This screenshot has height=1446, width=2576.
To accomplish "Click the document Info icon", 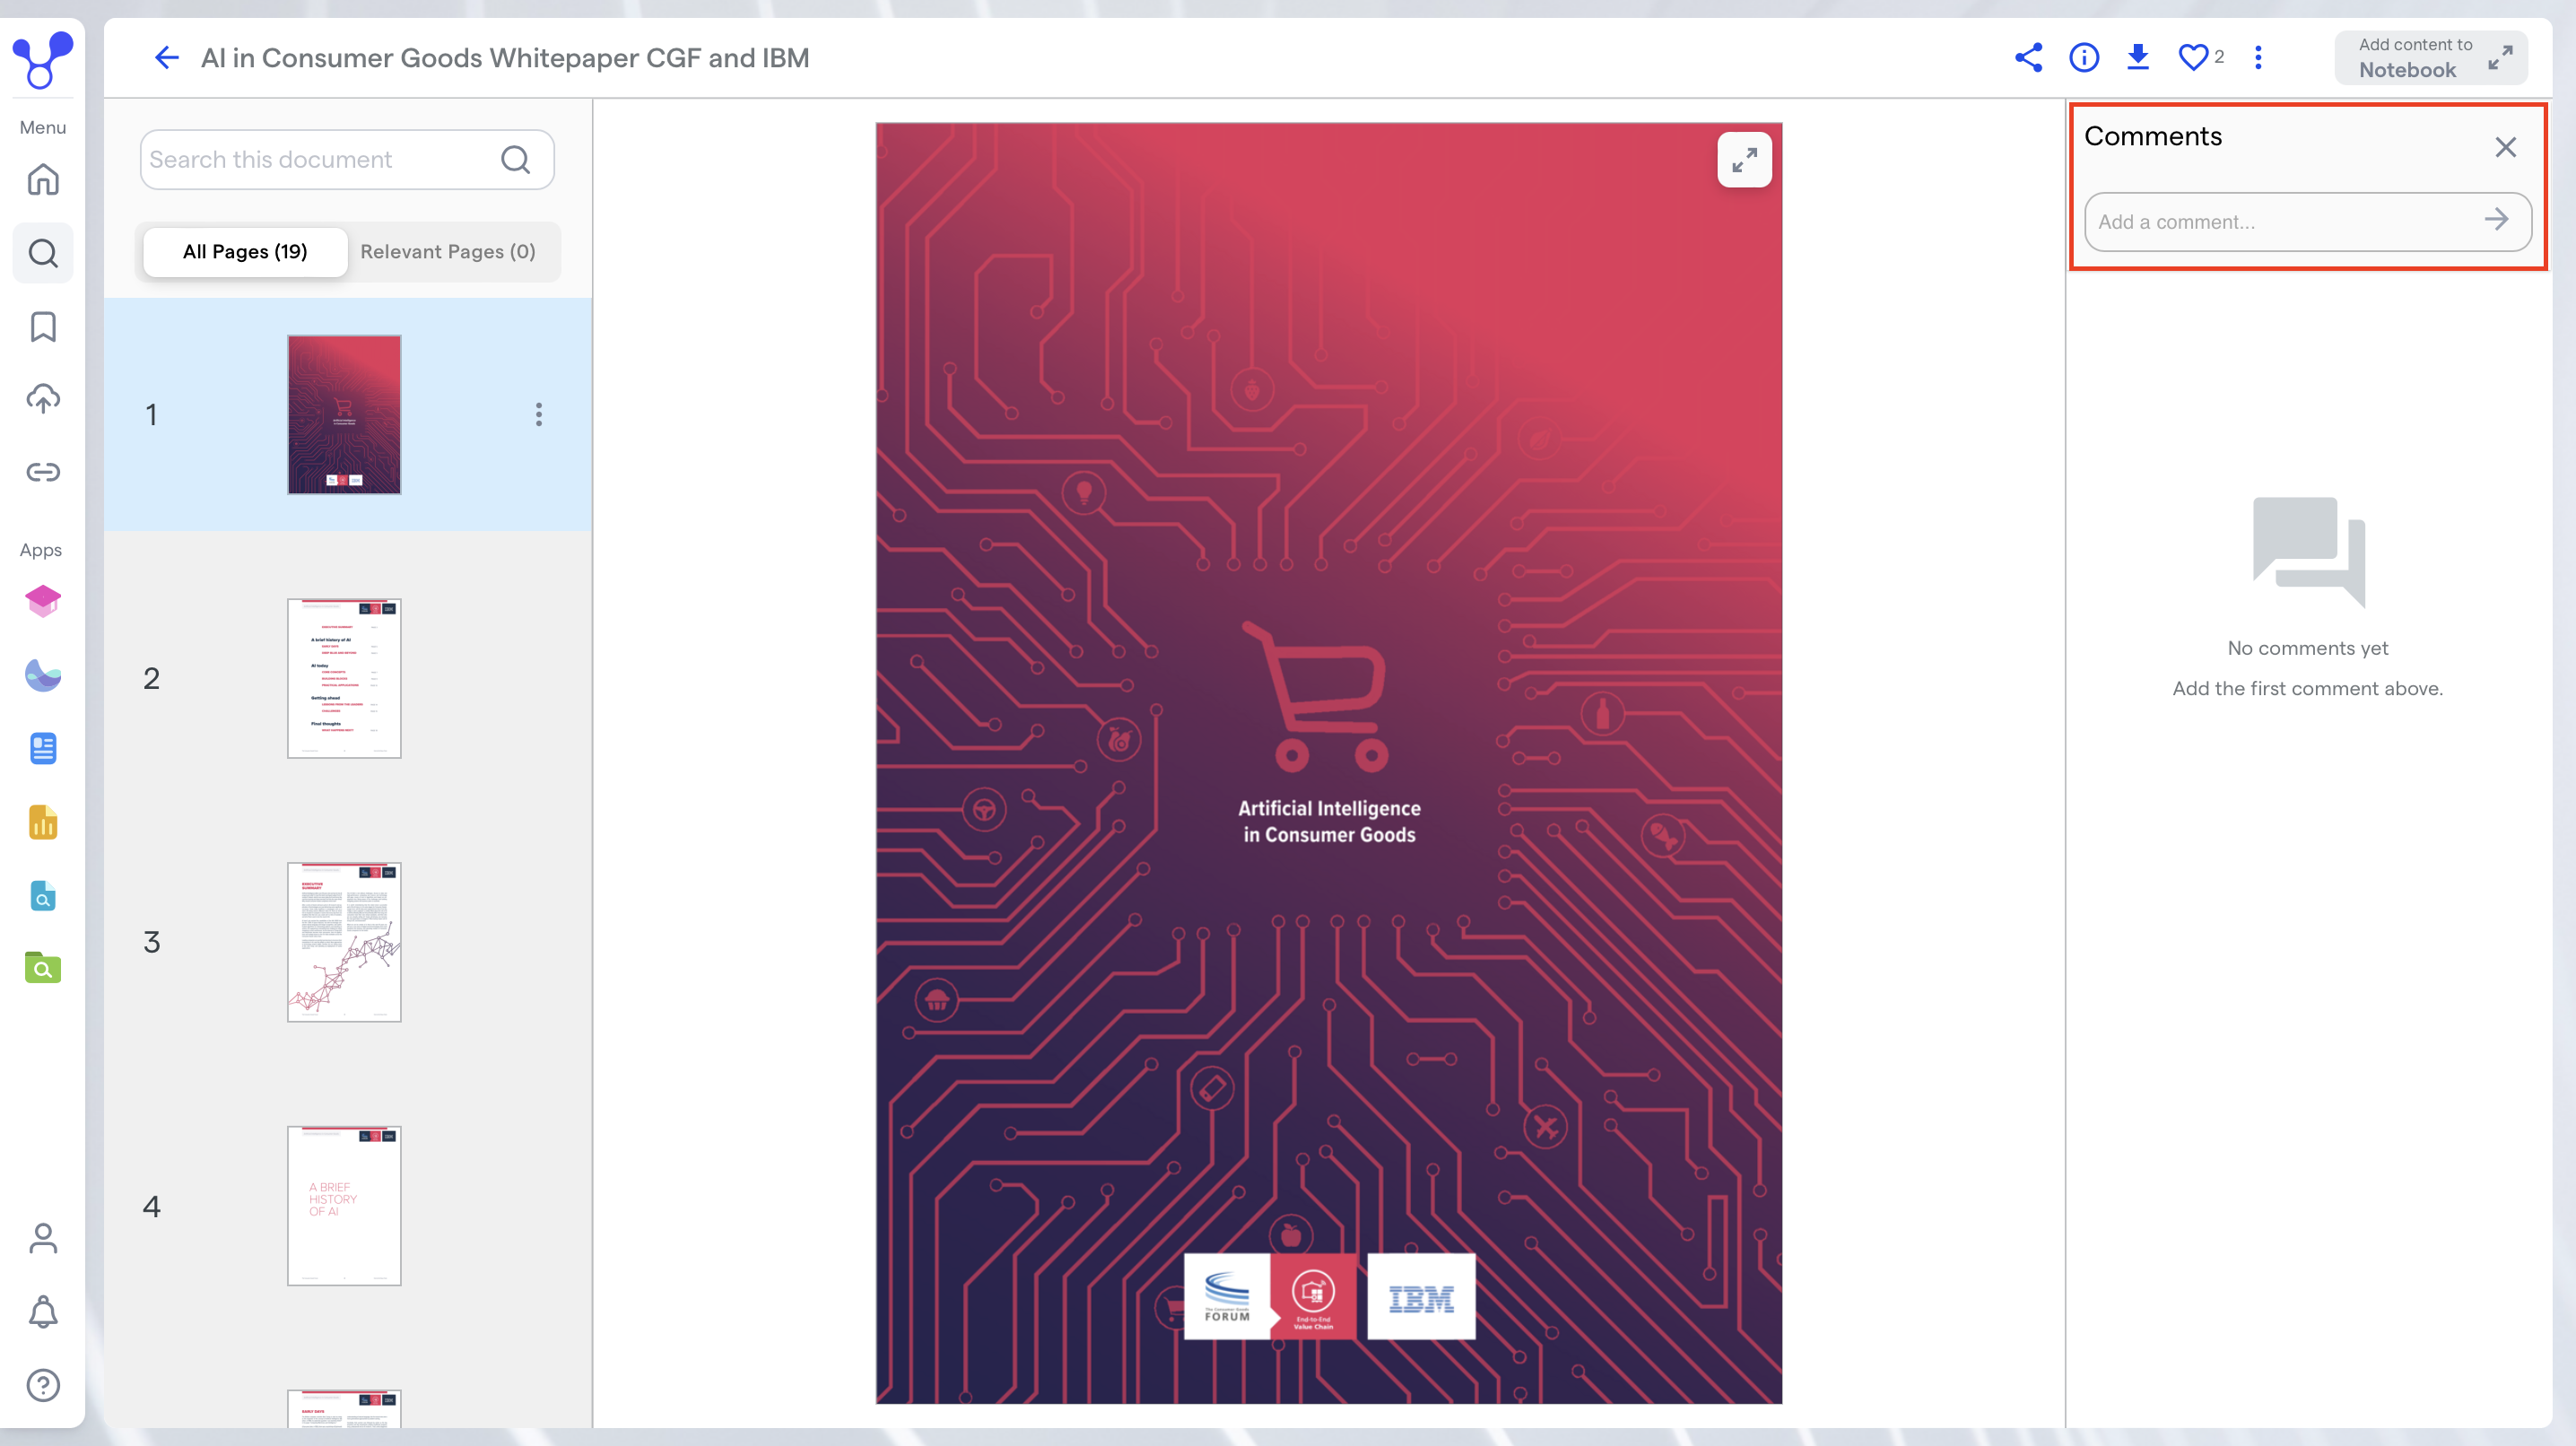I will [x=2084, y=58].
